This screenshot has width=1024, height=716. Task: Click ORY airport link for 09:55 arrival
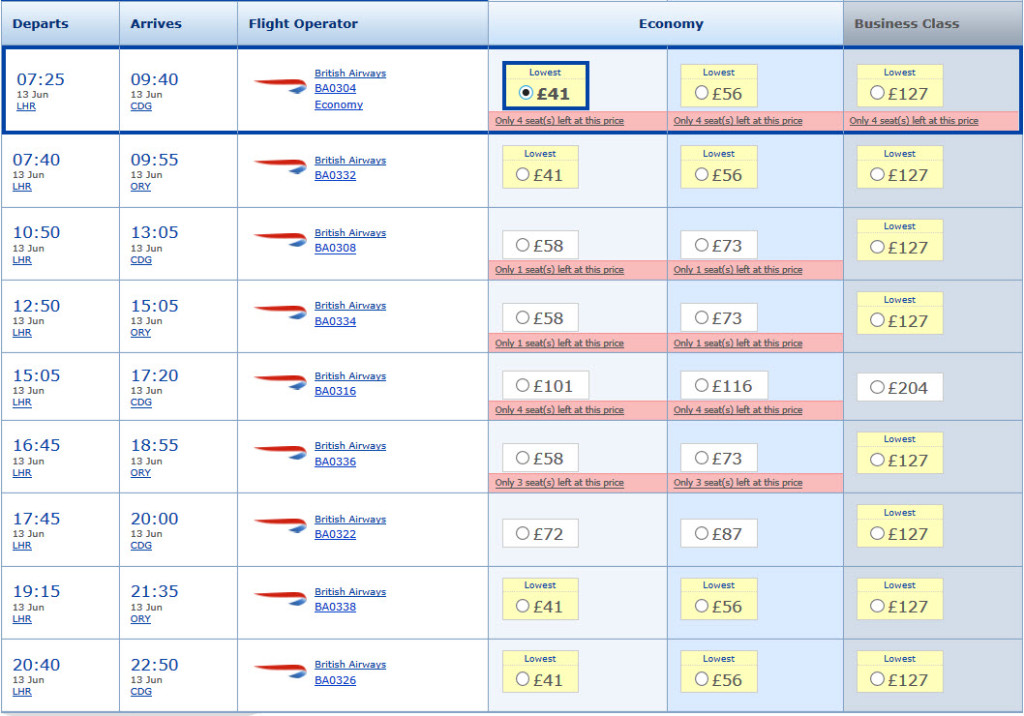point(140,186)
